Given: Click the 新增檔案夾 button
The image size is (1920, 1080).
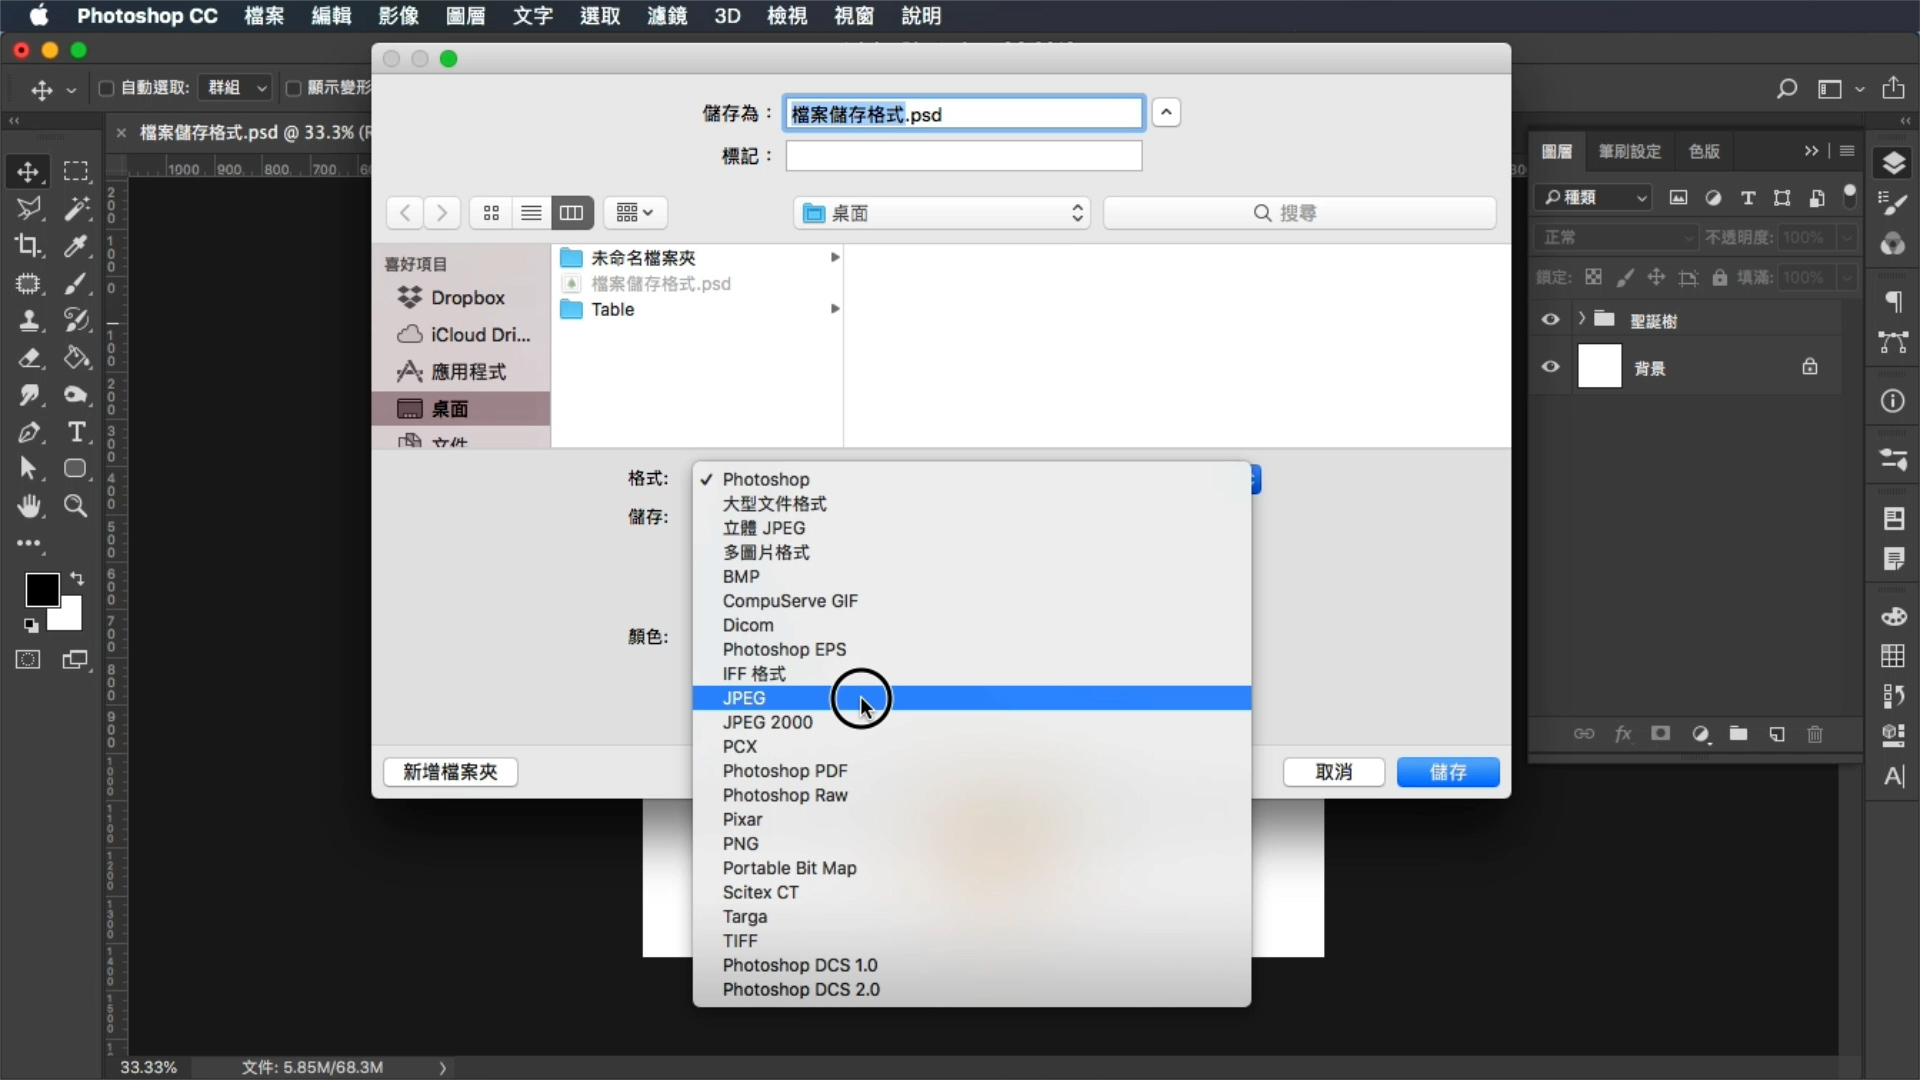Looking at the screenshot, I should (450, 772).
